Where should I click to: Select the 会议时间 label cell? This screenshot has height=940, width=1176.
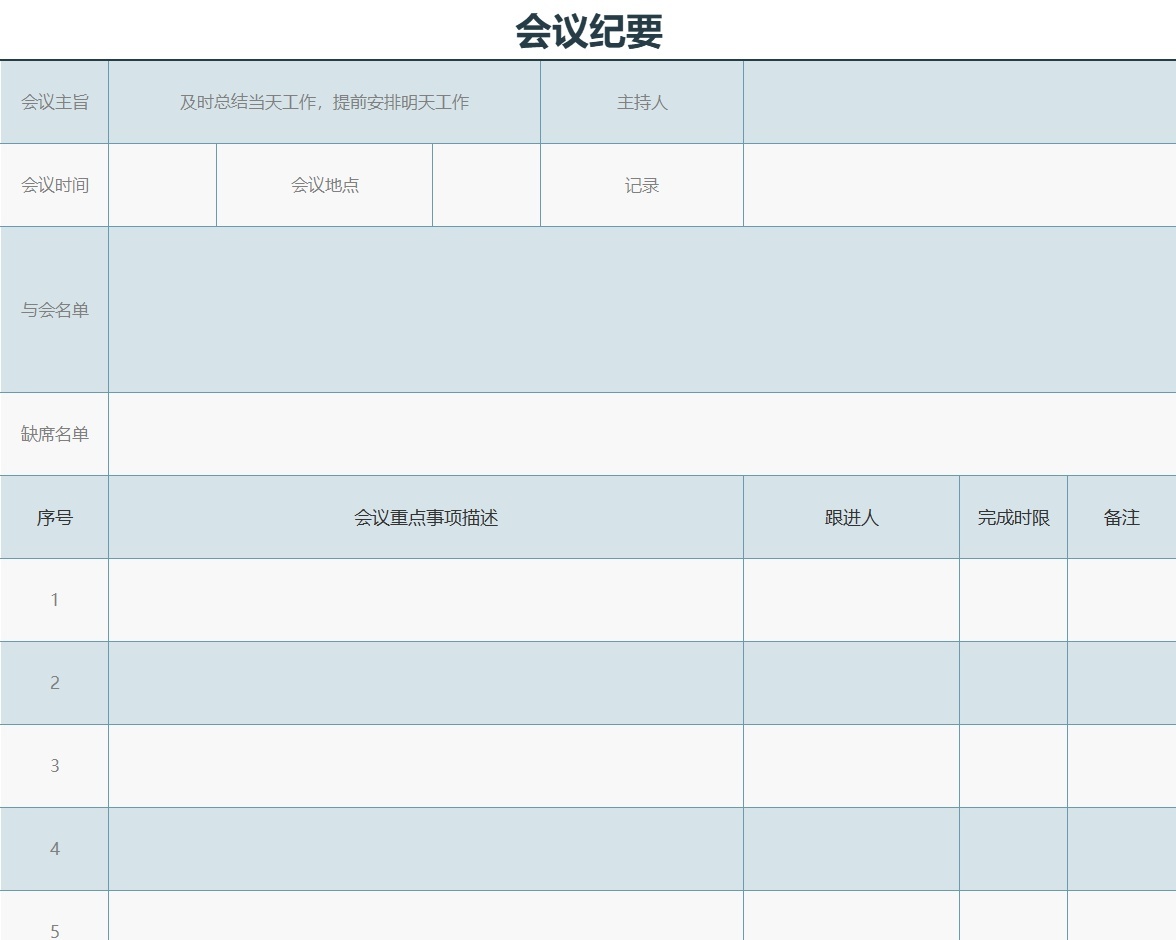[54, 185]
